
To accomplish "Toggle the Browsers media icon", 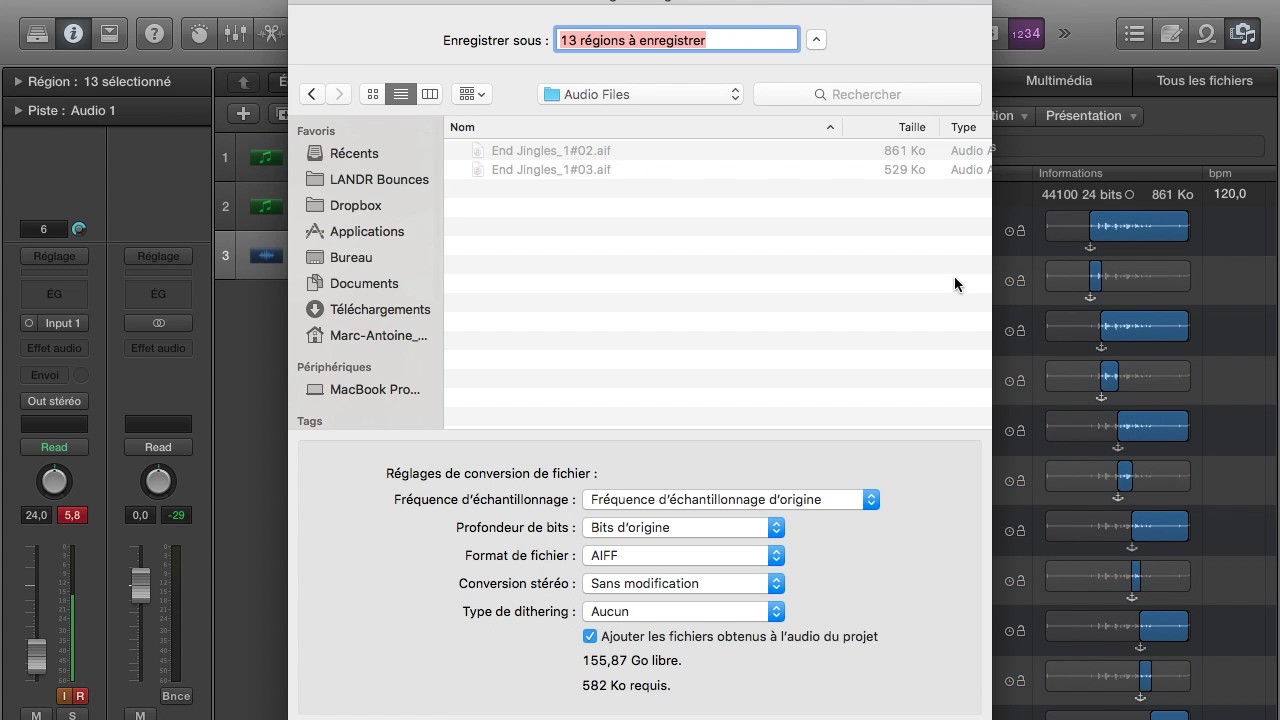I will (x=1243, y=34).
